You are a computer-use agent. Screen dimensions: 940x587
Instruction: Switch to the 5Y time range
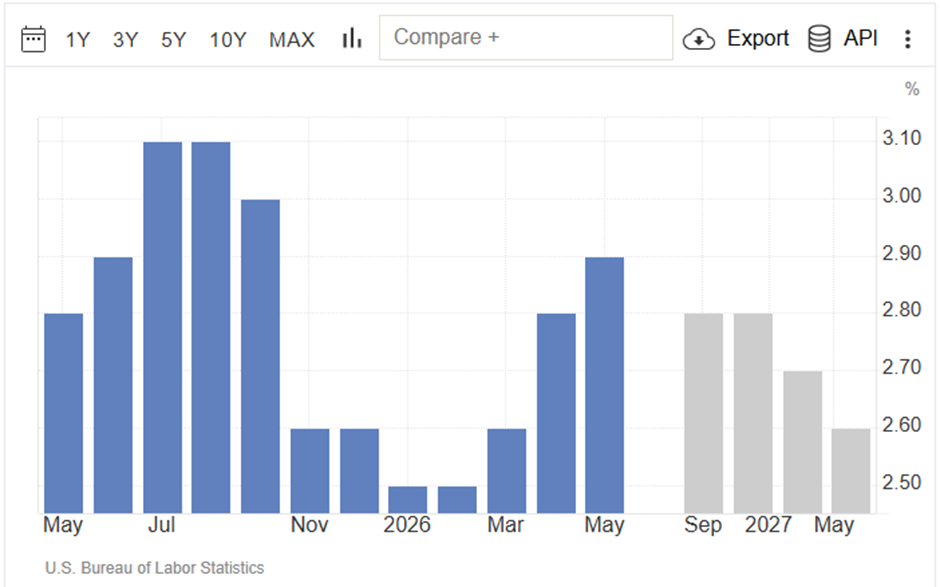(173, 40)
